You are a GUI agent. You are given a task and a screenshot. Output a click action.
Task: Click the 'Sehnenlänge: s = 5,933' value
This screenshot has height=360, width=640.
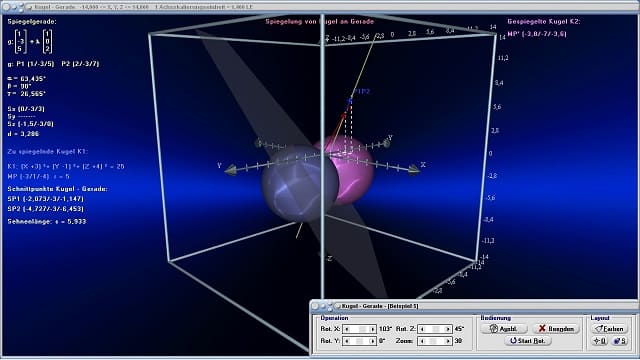pyautogui.click(x=47, y=222)
